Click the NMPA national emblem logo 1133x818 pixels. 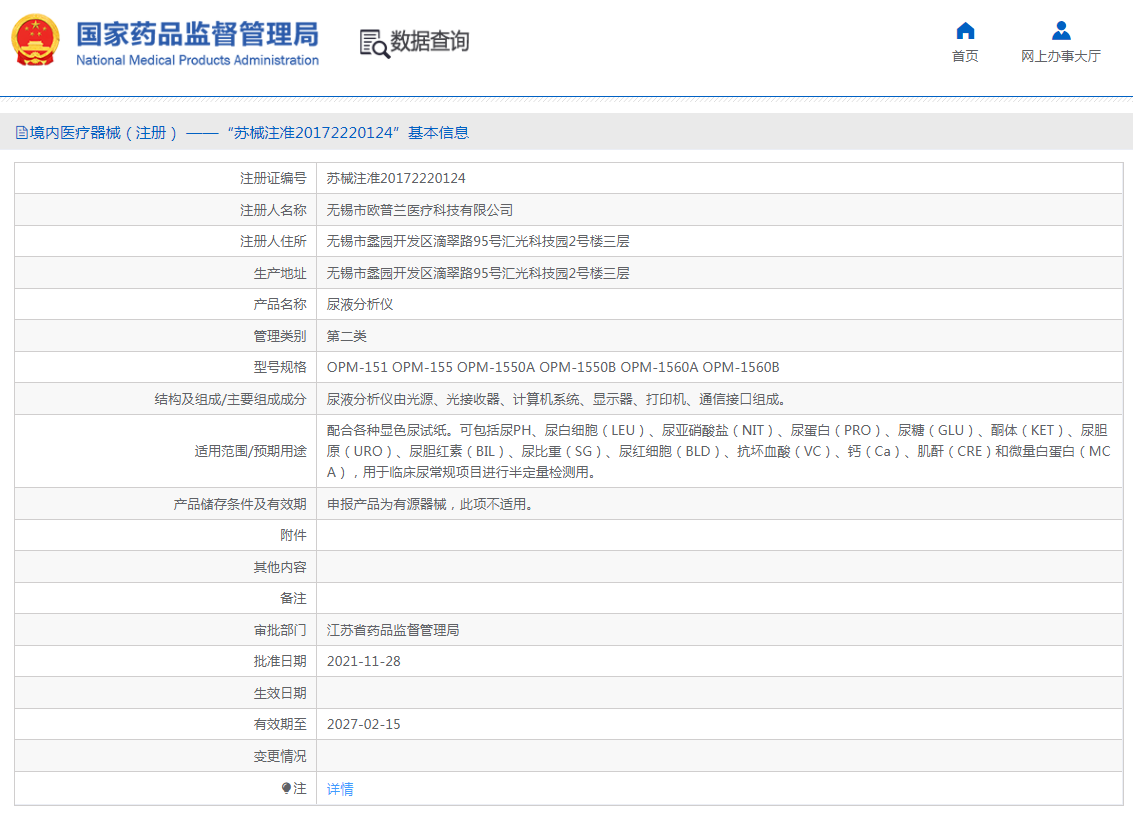(x=37, y=41)
